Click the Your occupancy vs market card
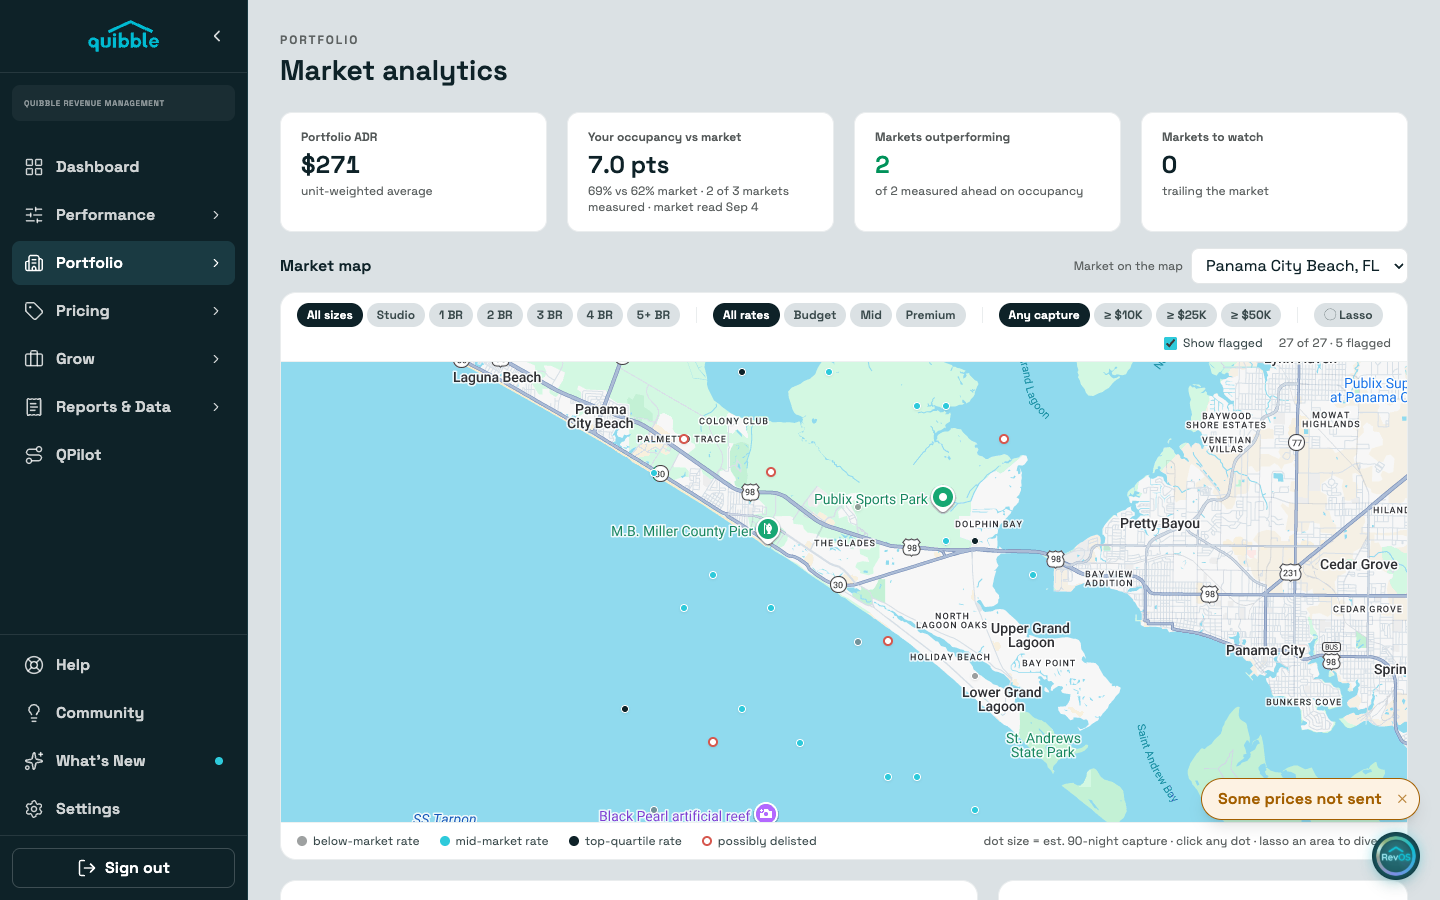The height and width of the screenshot is (900, 1440). (x=700, y=172)
